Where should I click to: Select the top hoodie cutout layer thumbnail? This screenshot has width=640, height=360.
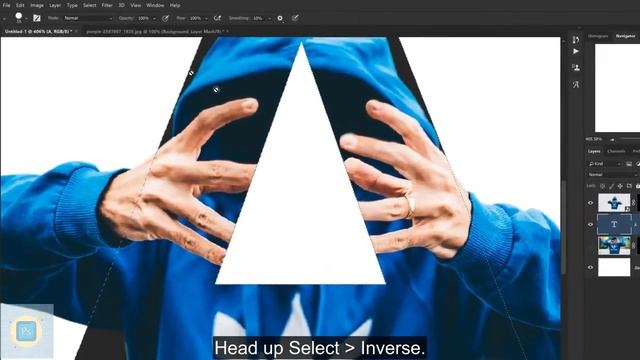click(614, 203)
